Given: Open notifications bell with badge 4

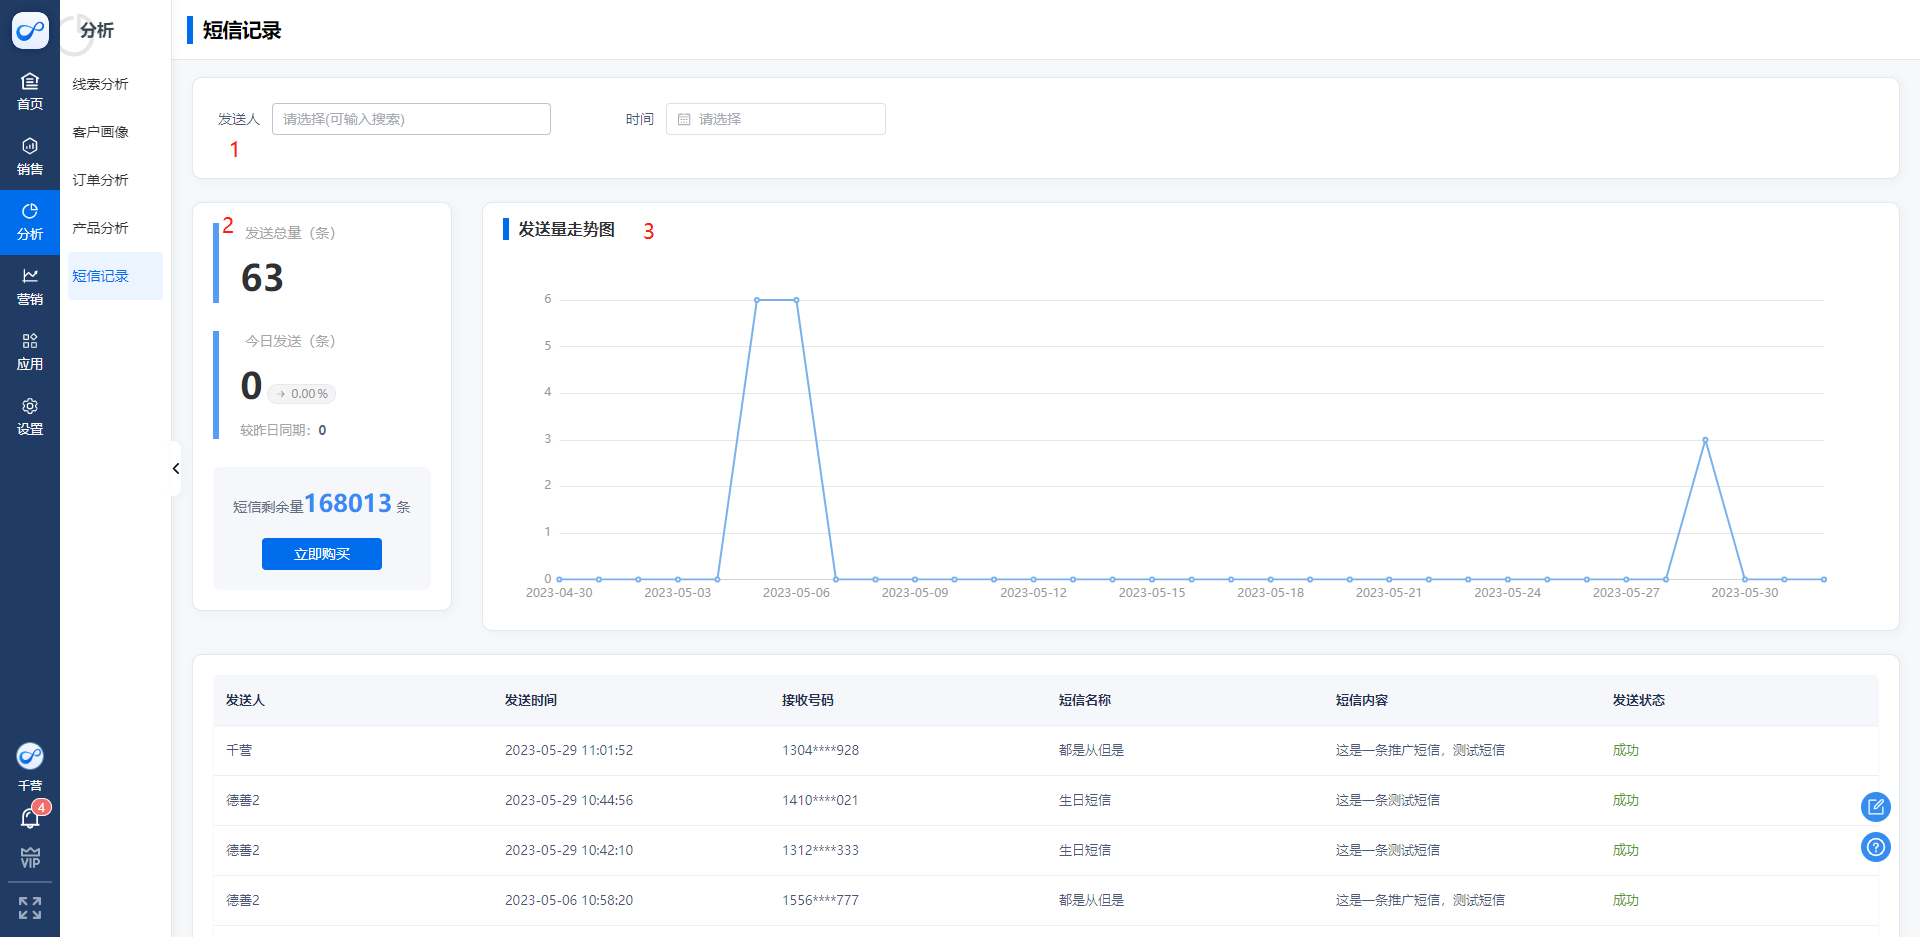Looking at the screenshot, I should click(x=30, y=819).
